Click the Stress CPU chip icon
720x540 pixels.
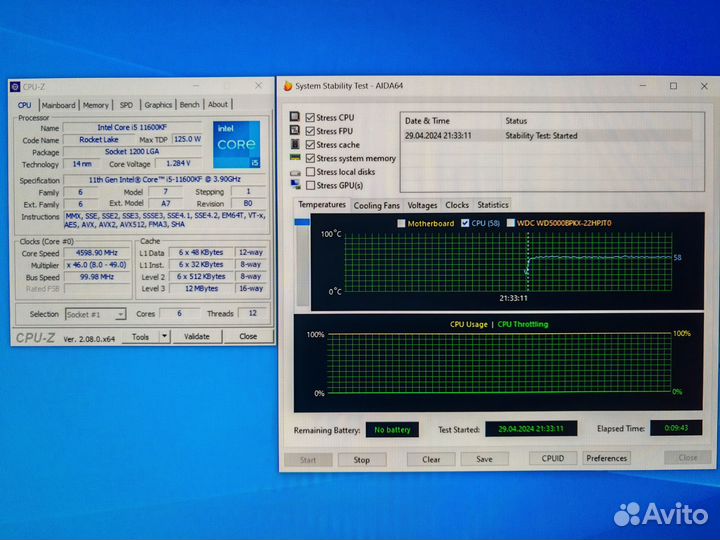click(295, 117)
